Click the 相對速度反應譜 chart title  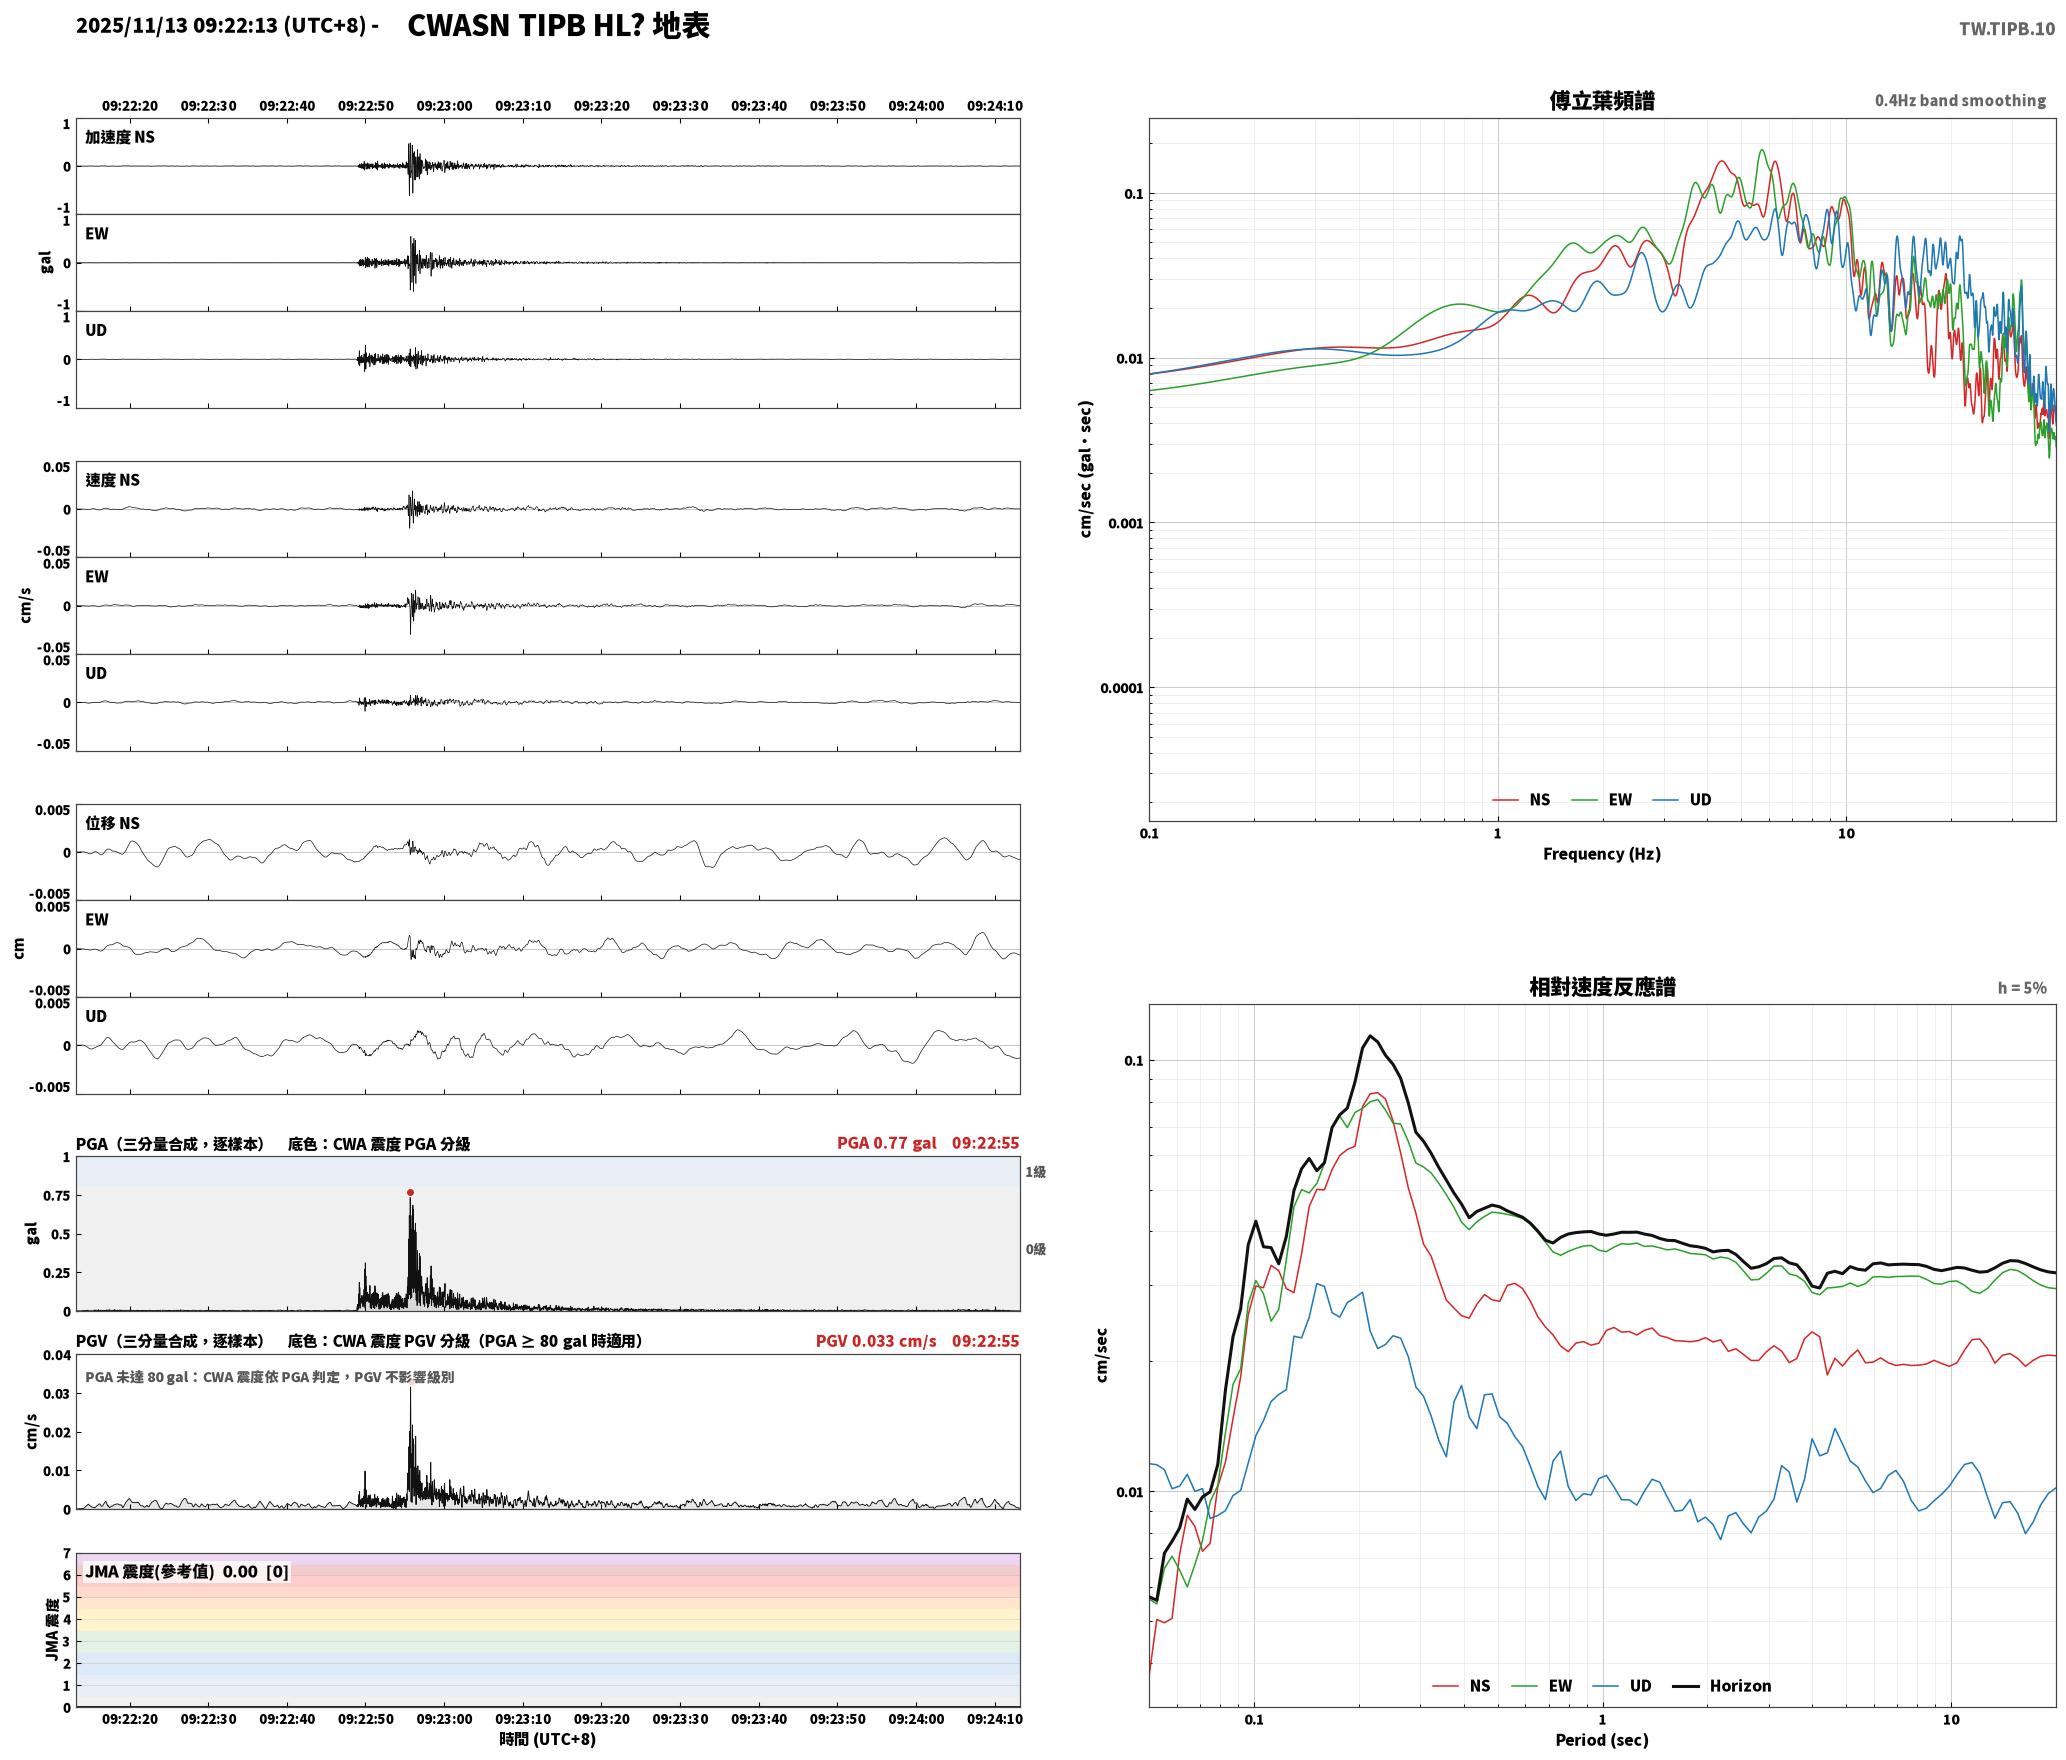coord(1602,987)
